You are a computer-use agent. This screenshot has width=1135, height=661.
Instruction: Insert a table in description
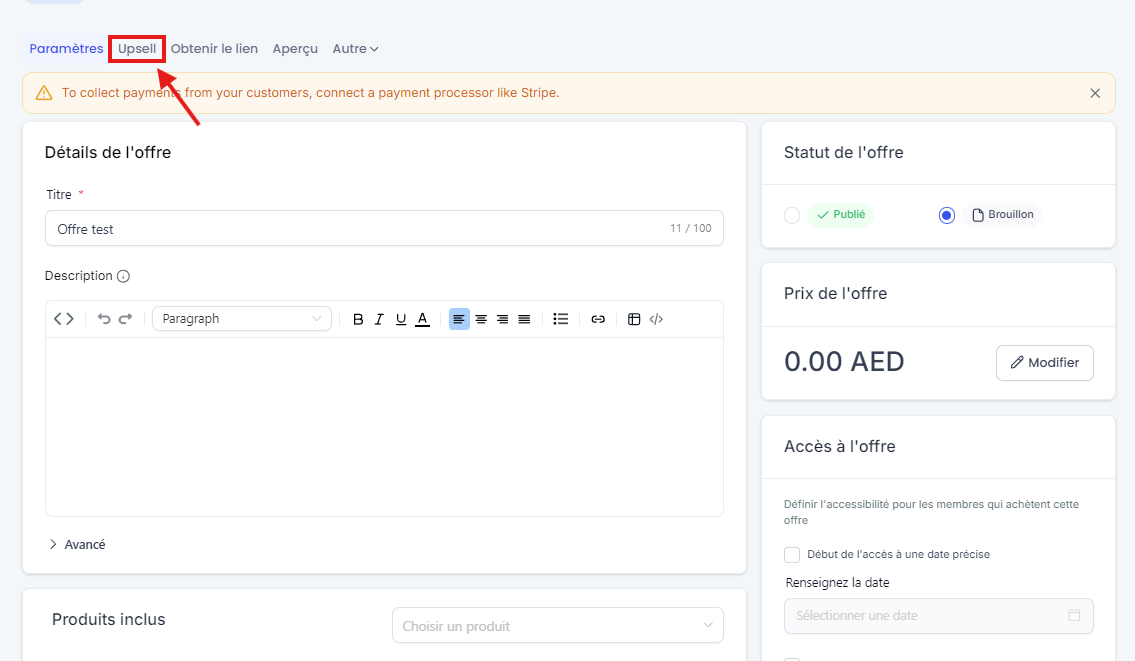634,319
